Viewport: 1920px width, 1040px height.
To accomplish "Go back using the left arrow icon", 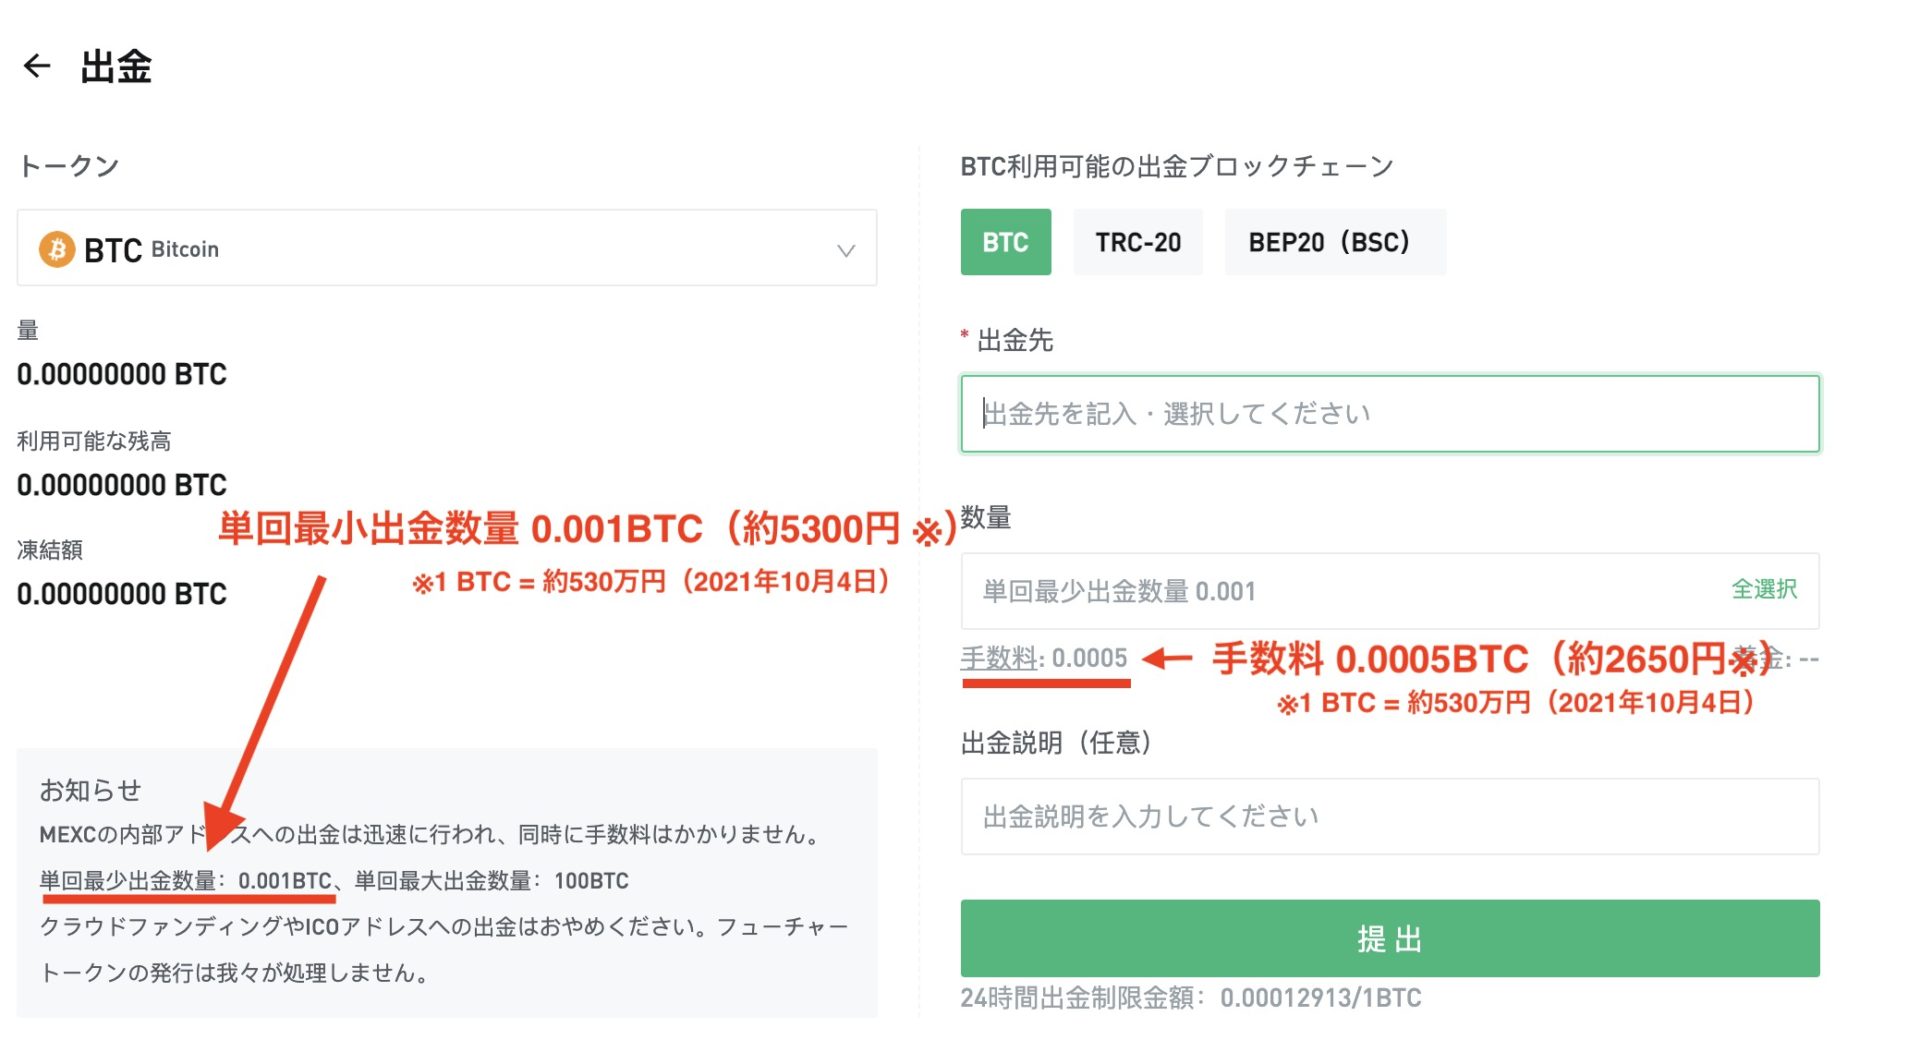I will [37, 66].
